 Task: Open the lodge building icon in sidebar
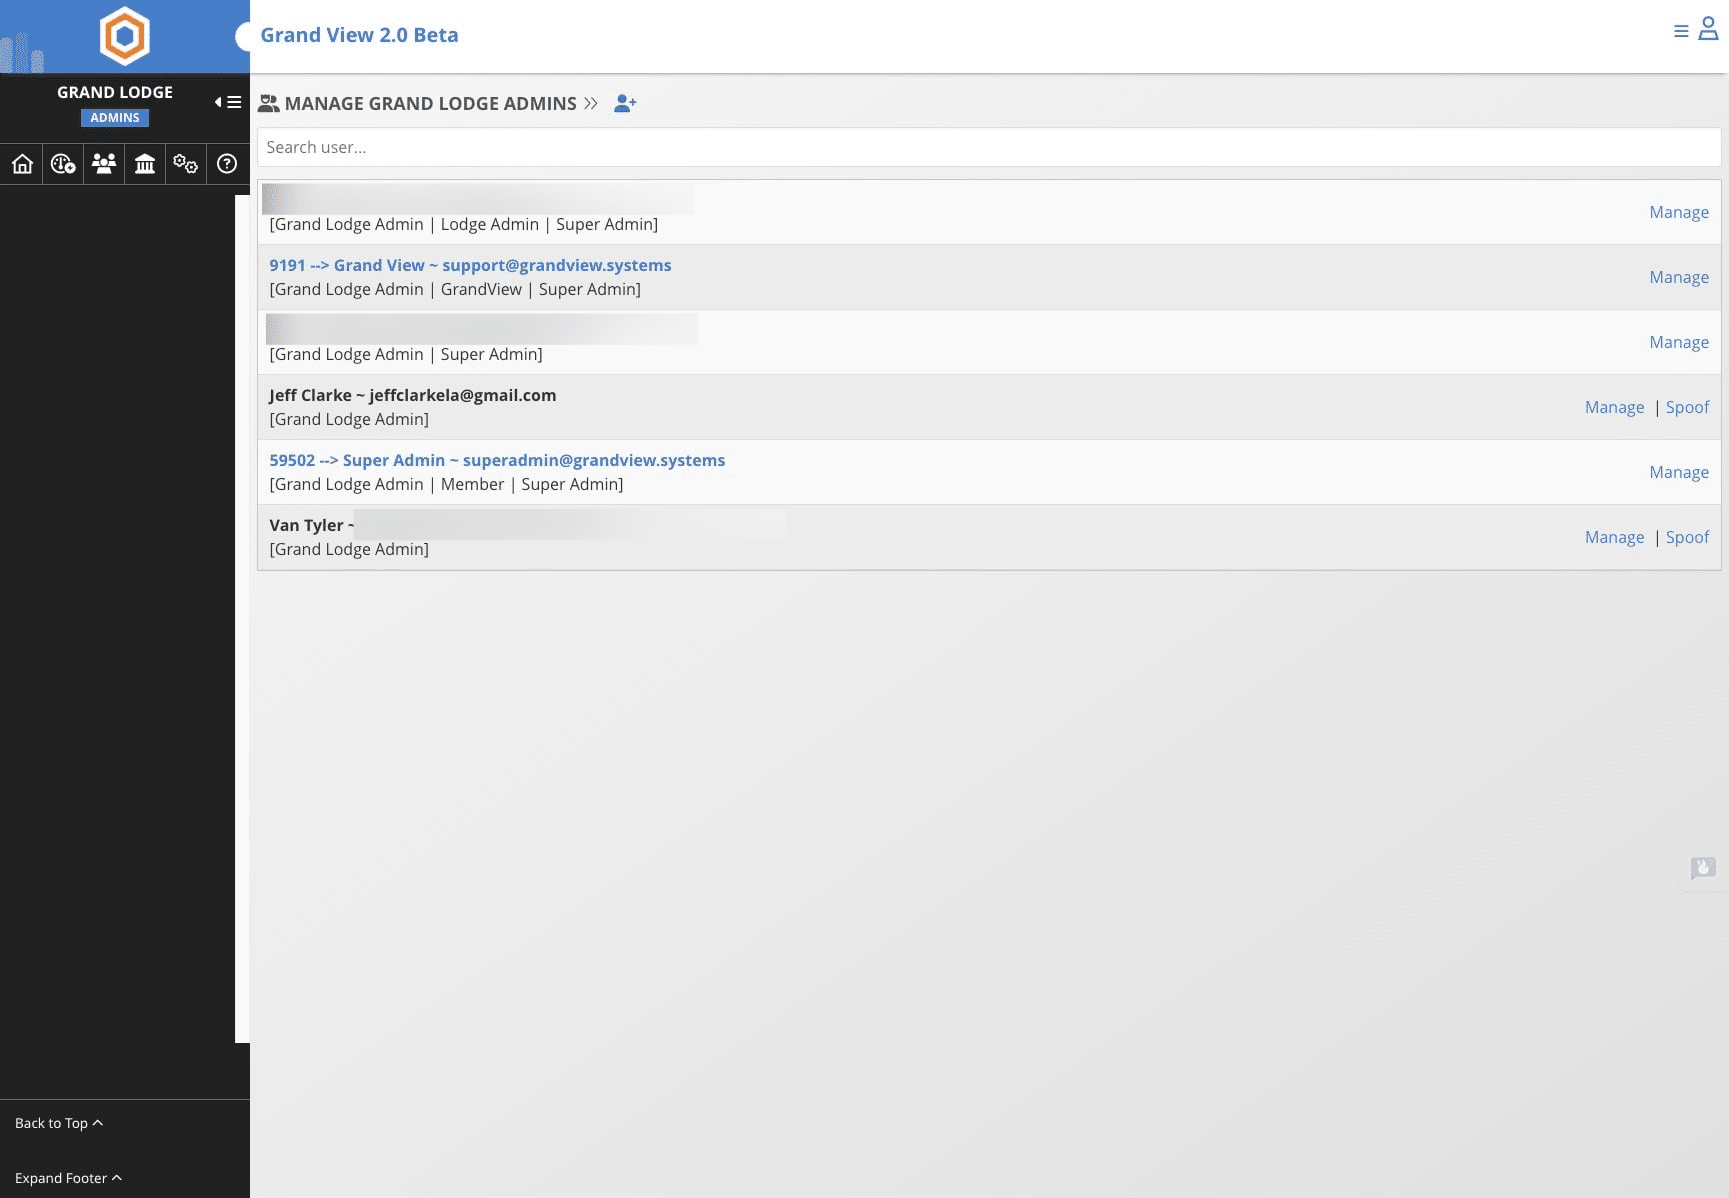pyautogui.click(x=145, y=164)
